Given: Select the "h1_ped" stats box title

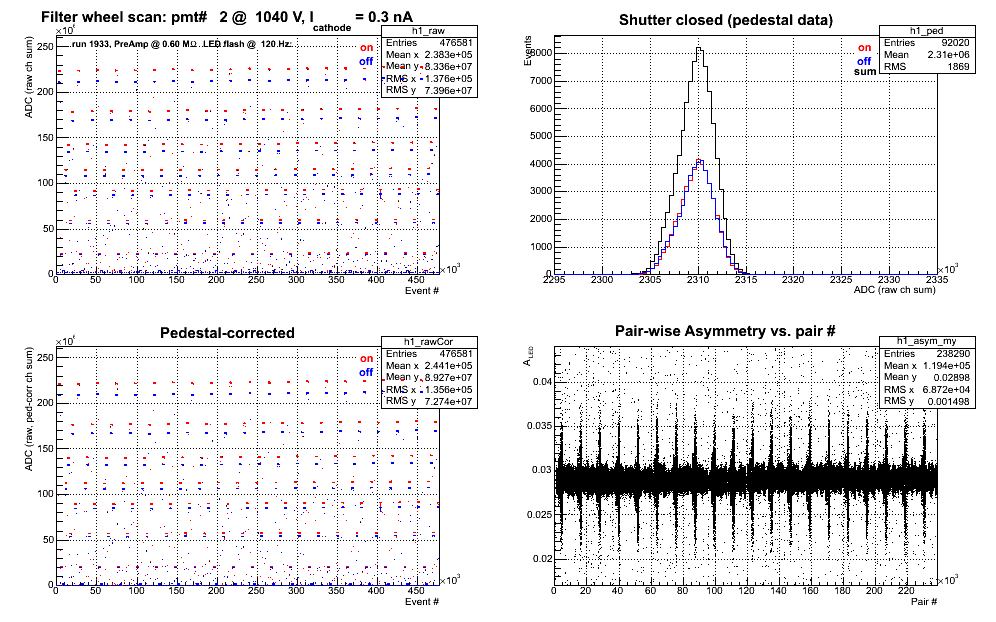Looking at the screenshot, I should pos(926,30).
